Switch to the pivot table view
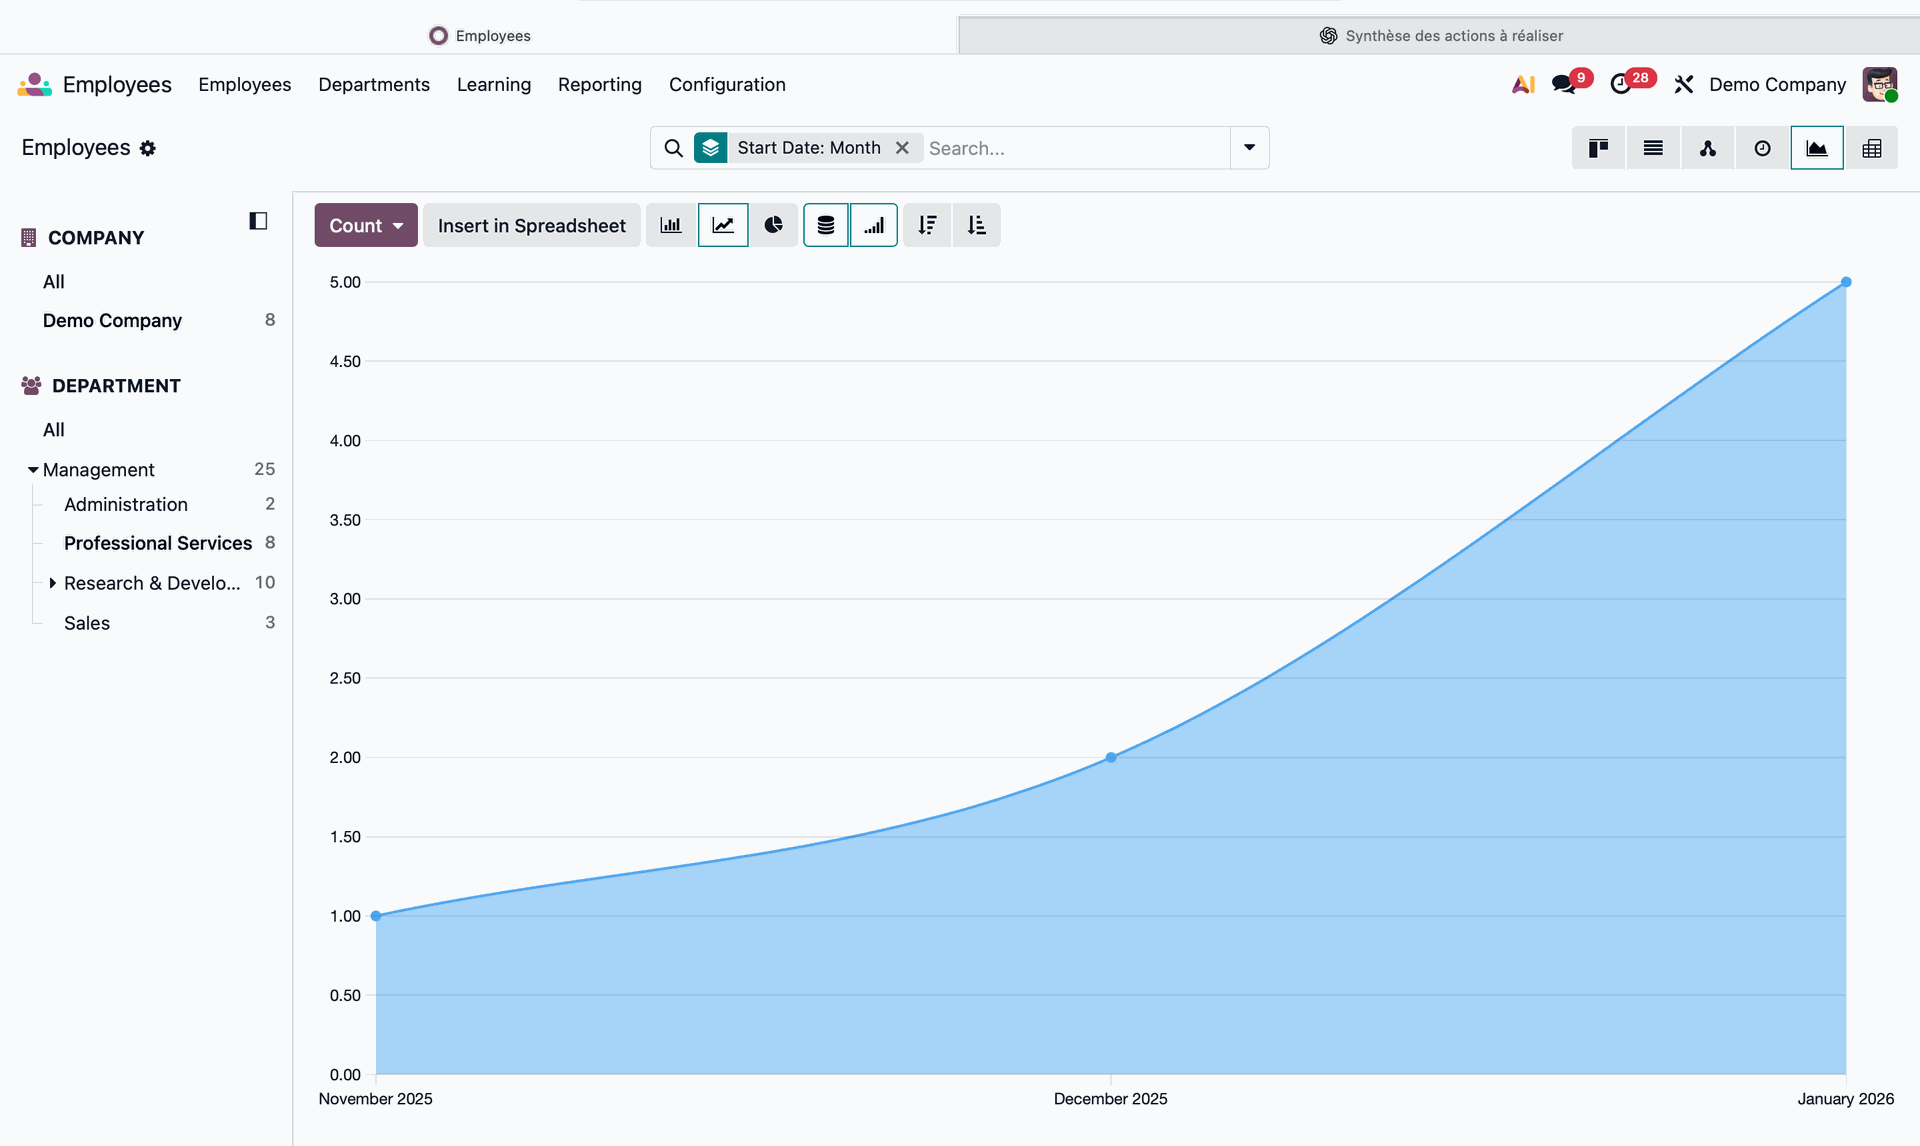Viewport: 1920px width, 1146px height. point(1872,148)
